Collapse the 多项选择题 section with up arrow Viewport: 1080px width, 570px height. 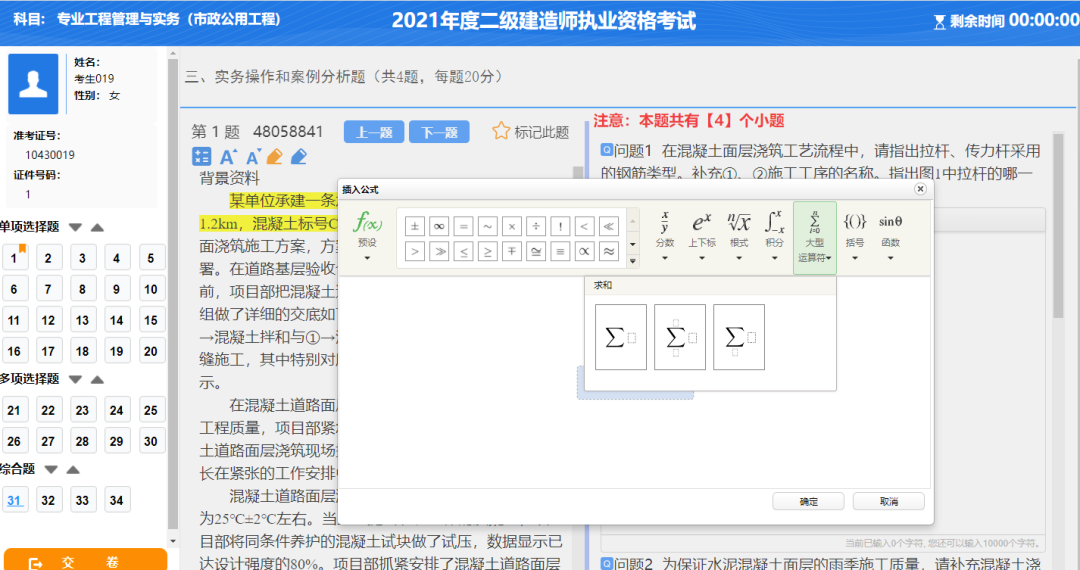(97, 380)
